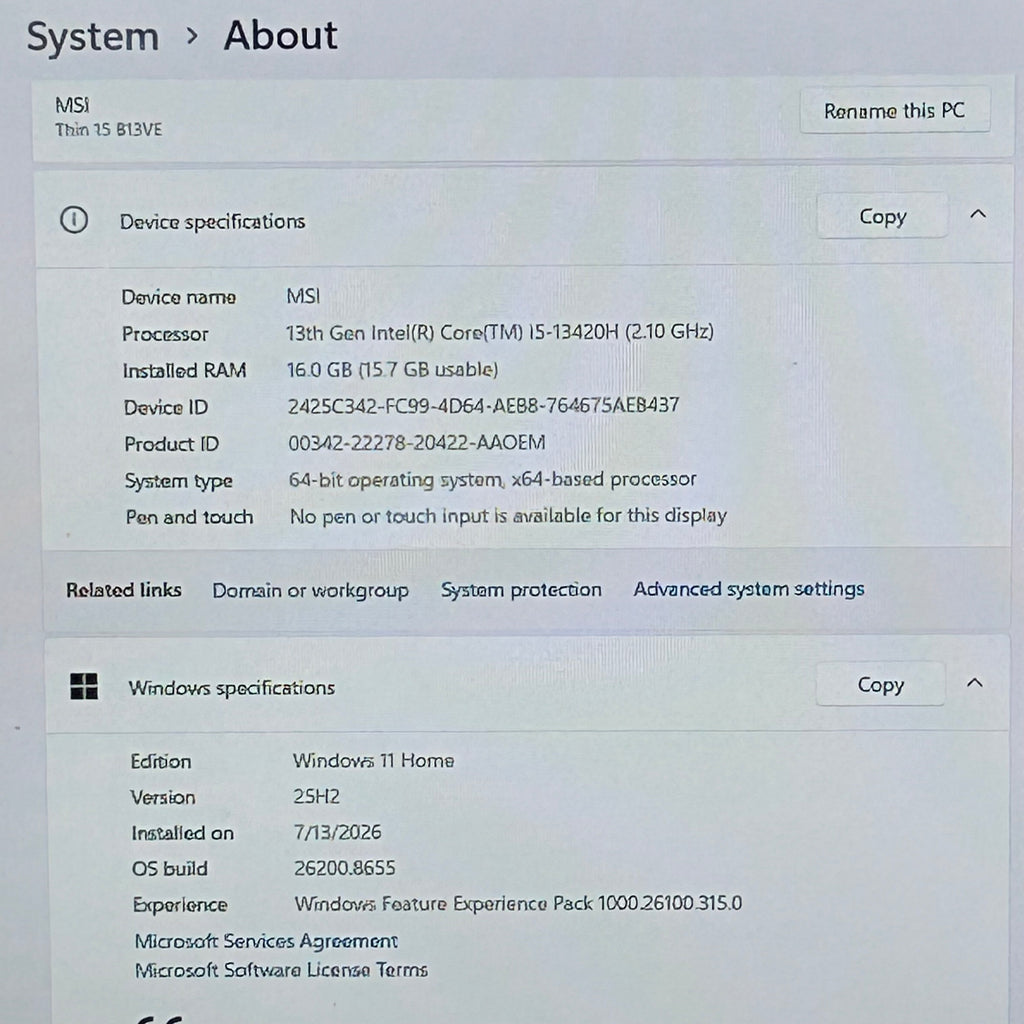Select the Installed on date 7/13/2026

click(338, 832)
